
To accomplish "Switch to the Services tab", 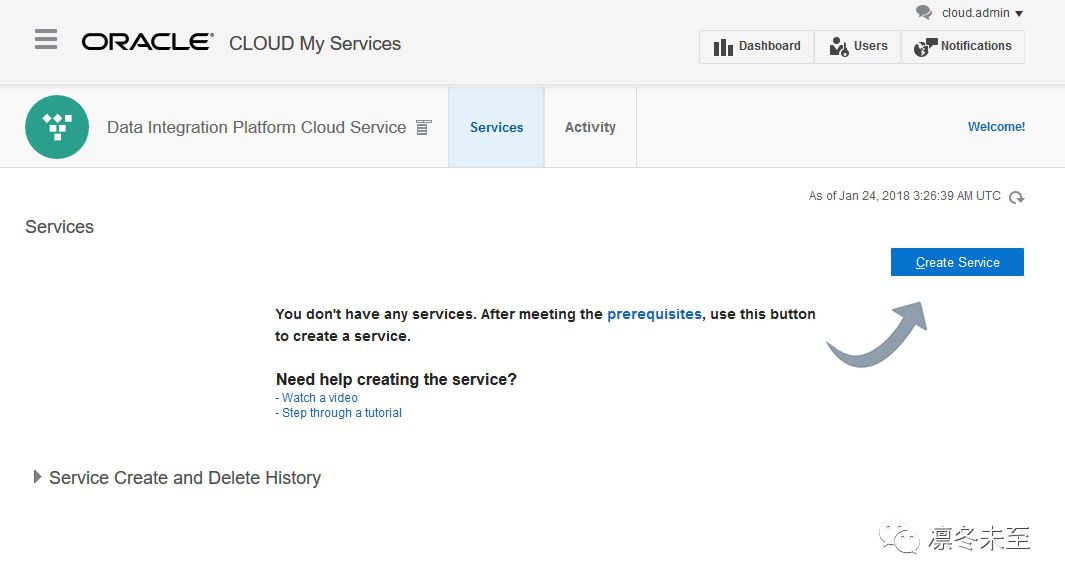I will coord(496,127).
